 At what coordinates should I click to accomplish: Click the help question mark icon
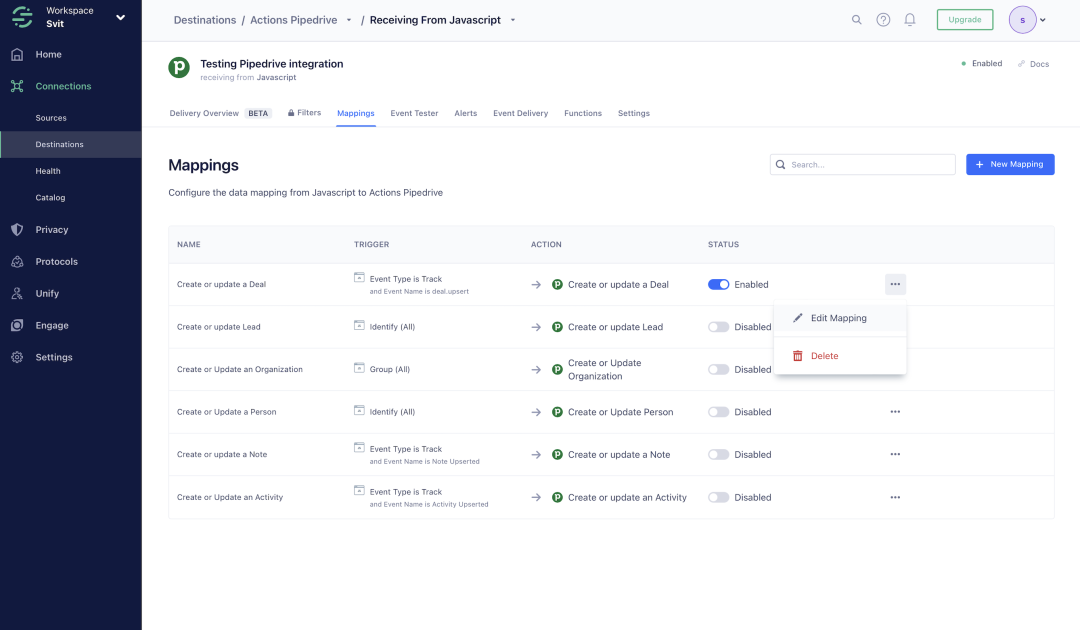tap(883, 19)
